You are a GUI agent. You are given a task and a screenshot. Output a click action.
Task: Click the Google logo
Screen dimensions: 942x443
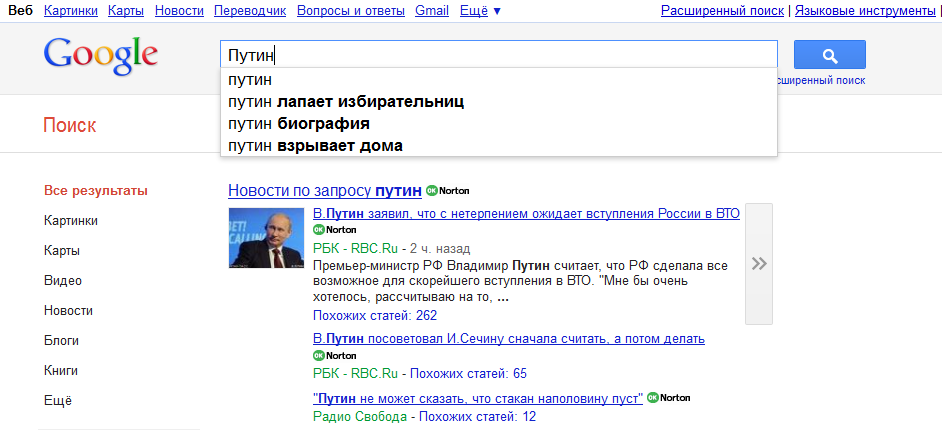pos(100,56)
